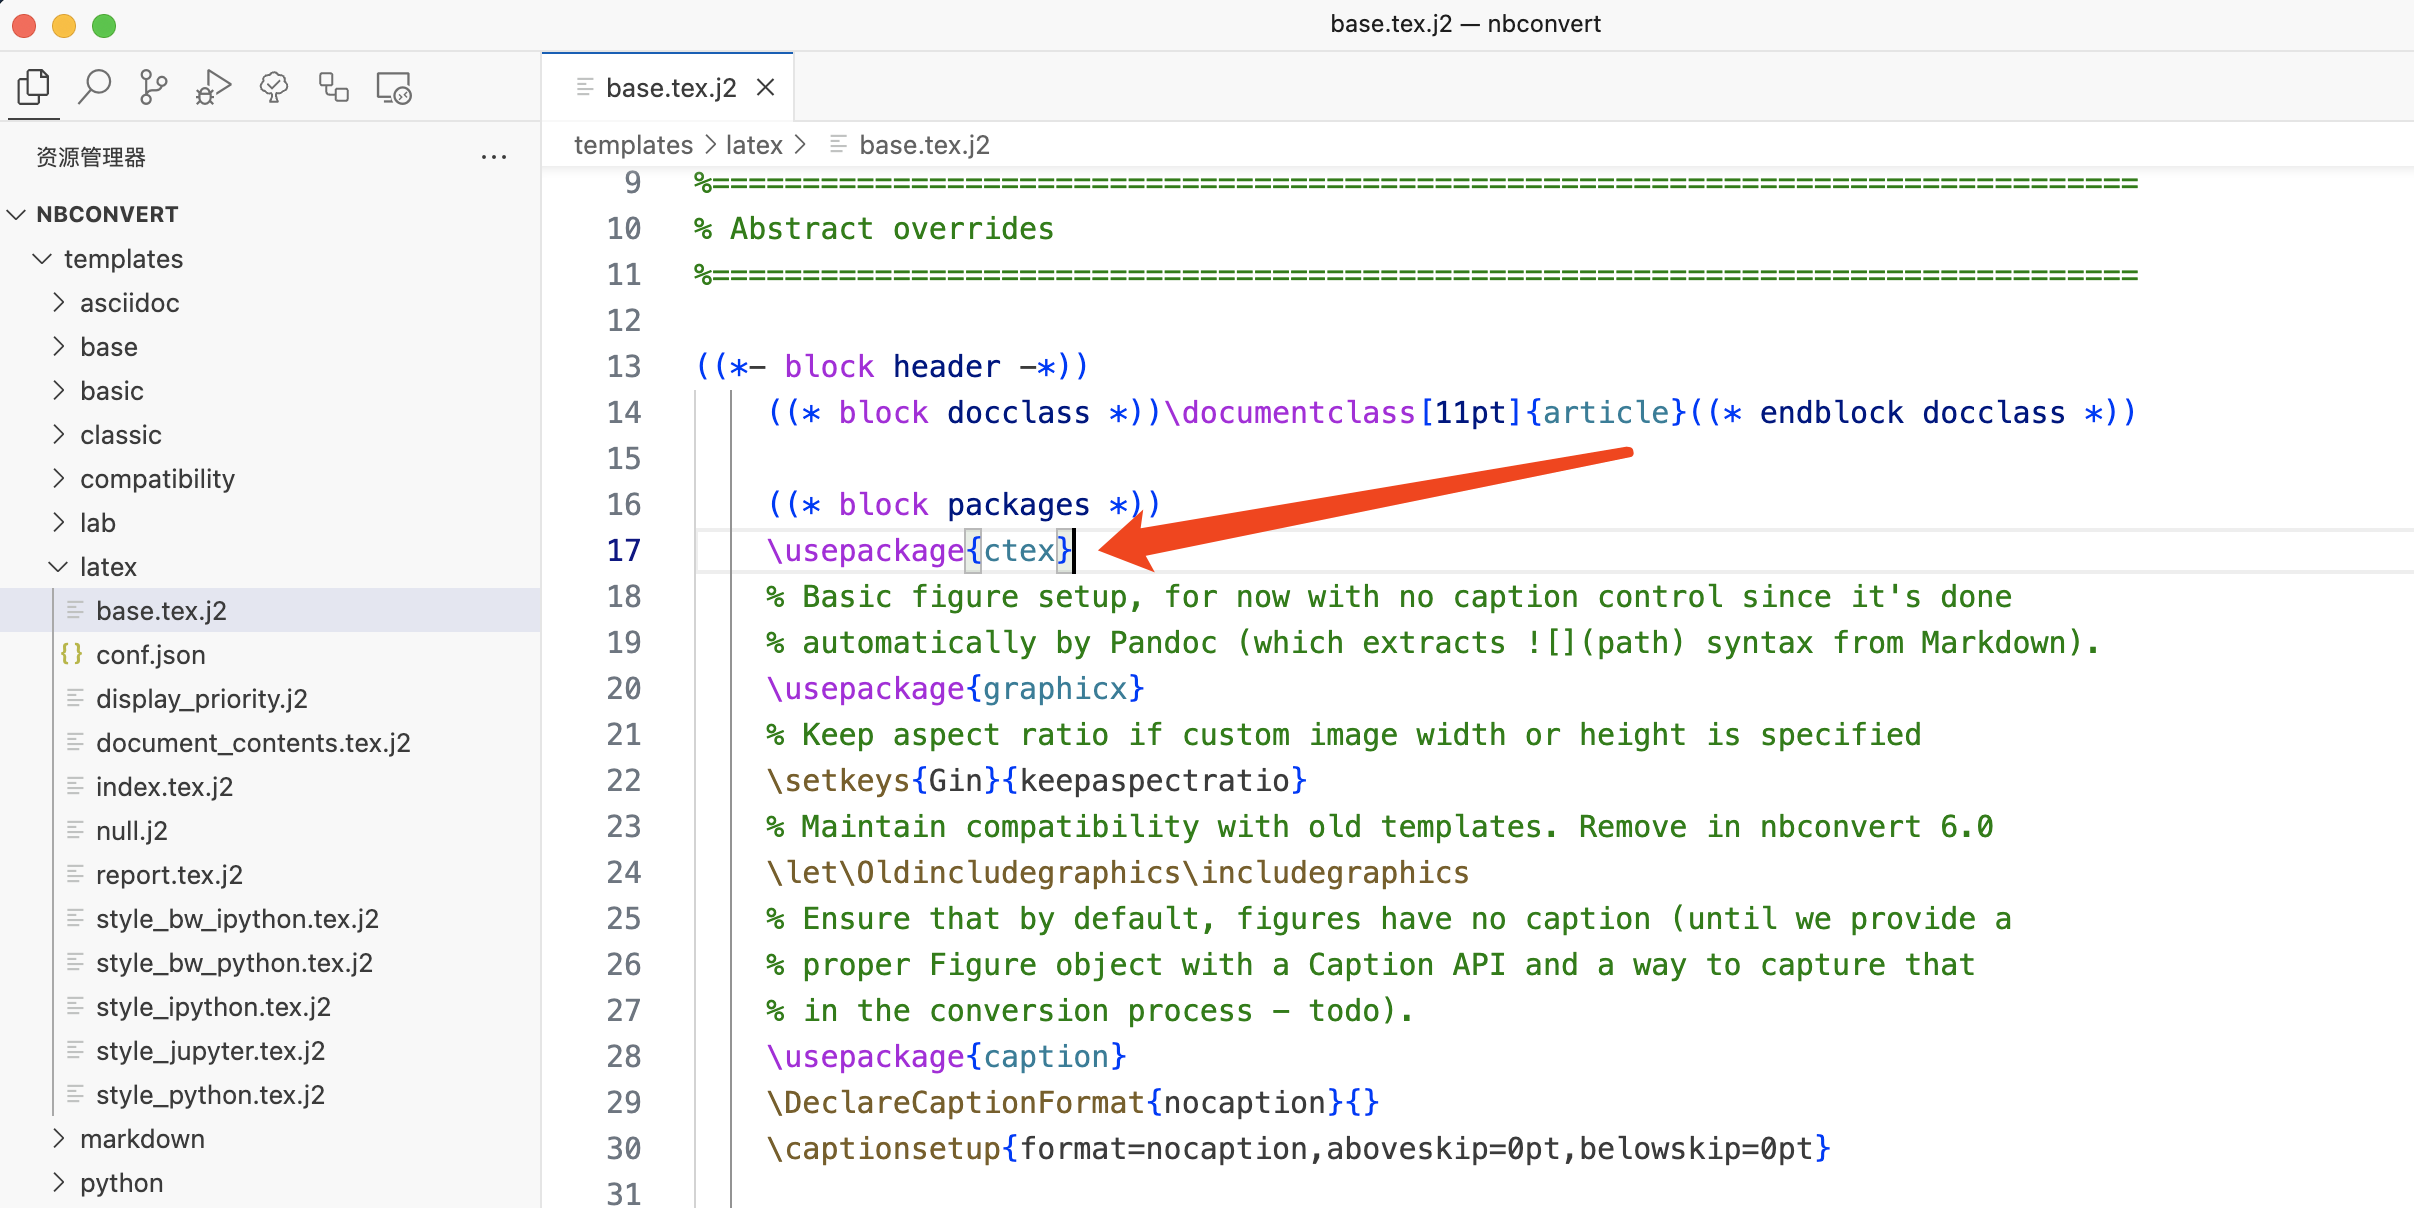
Task: Open the Explorer view icon
Action: (34, 88)
